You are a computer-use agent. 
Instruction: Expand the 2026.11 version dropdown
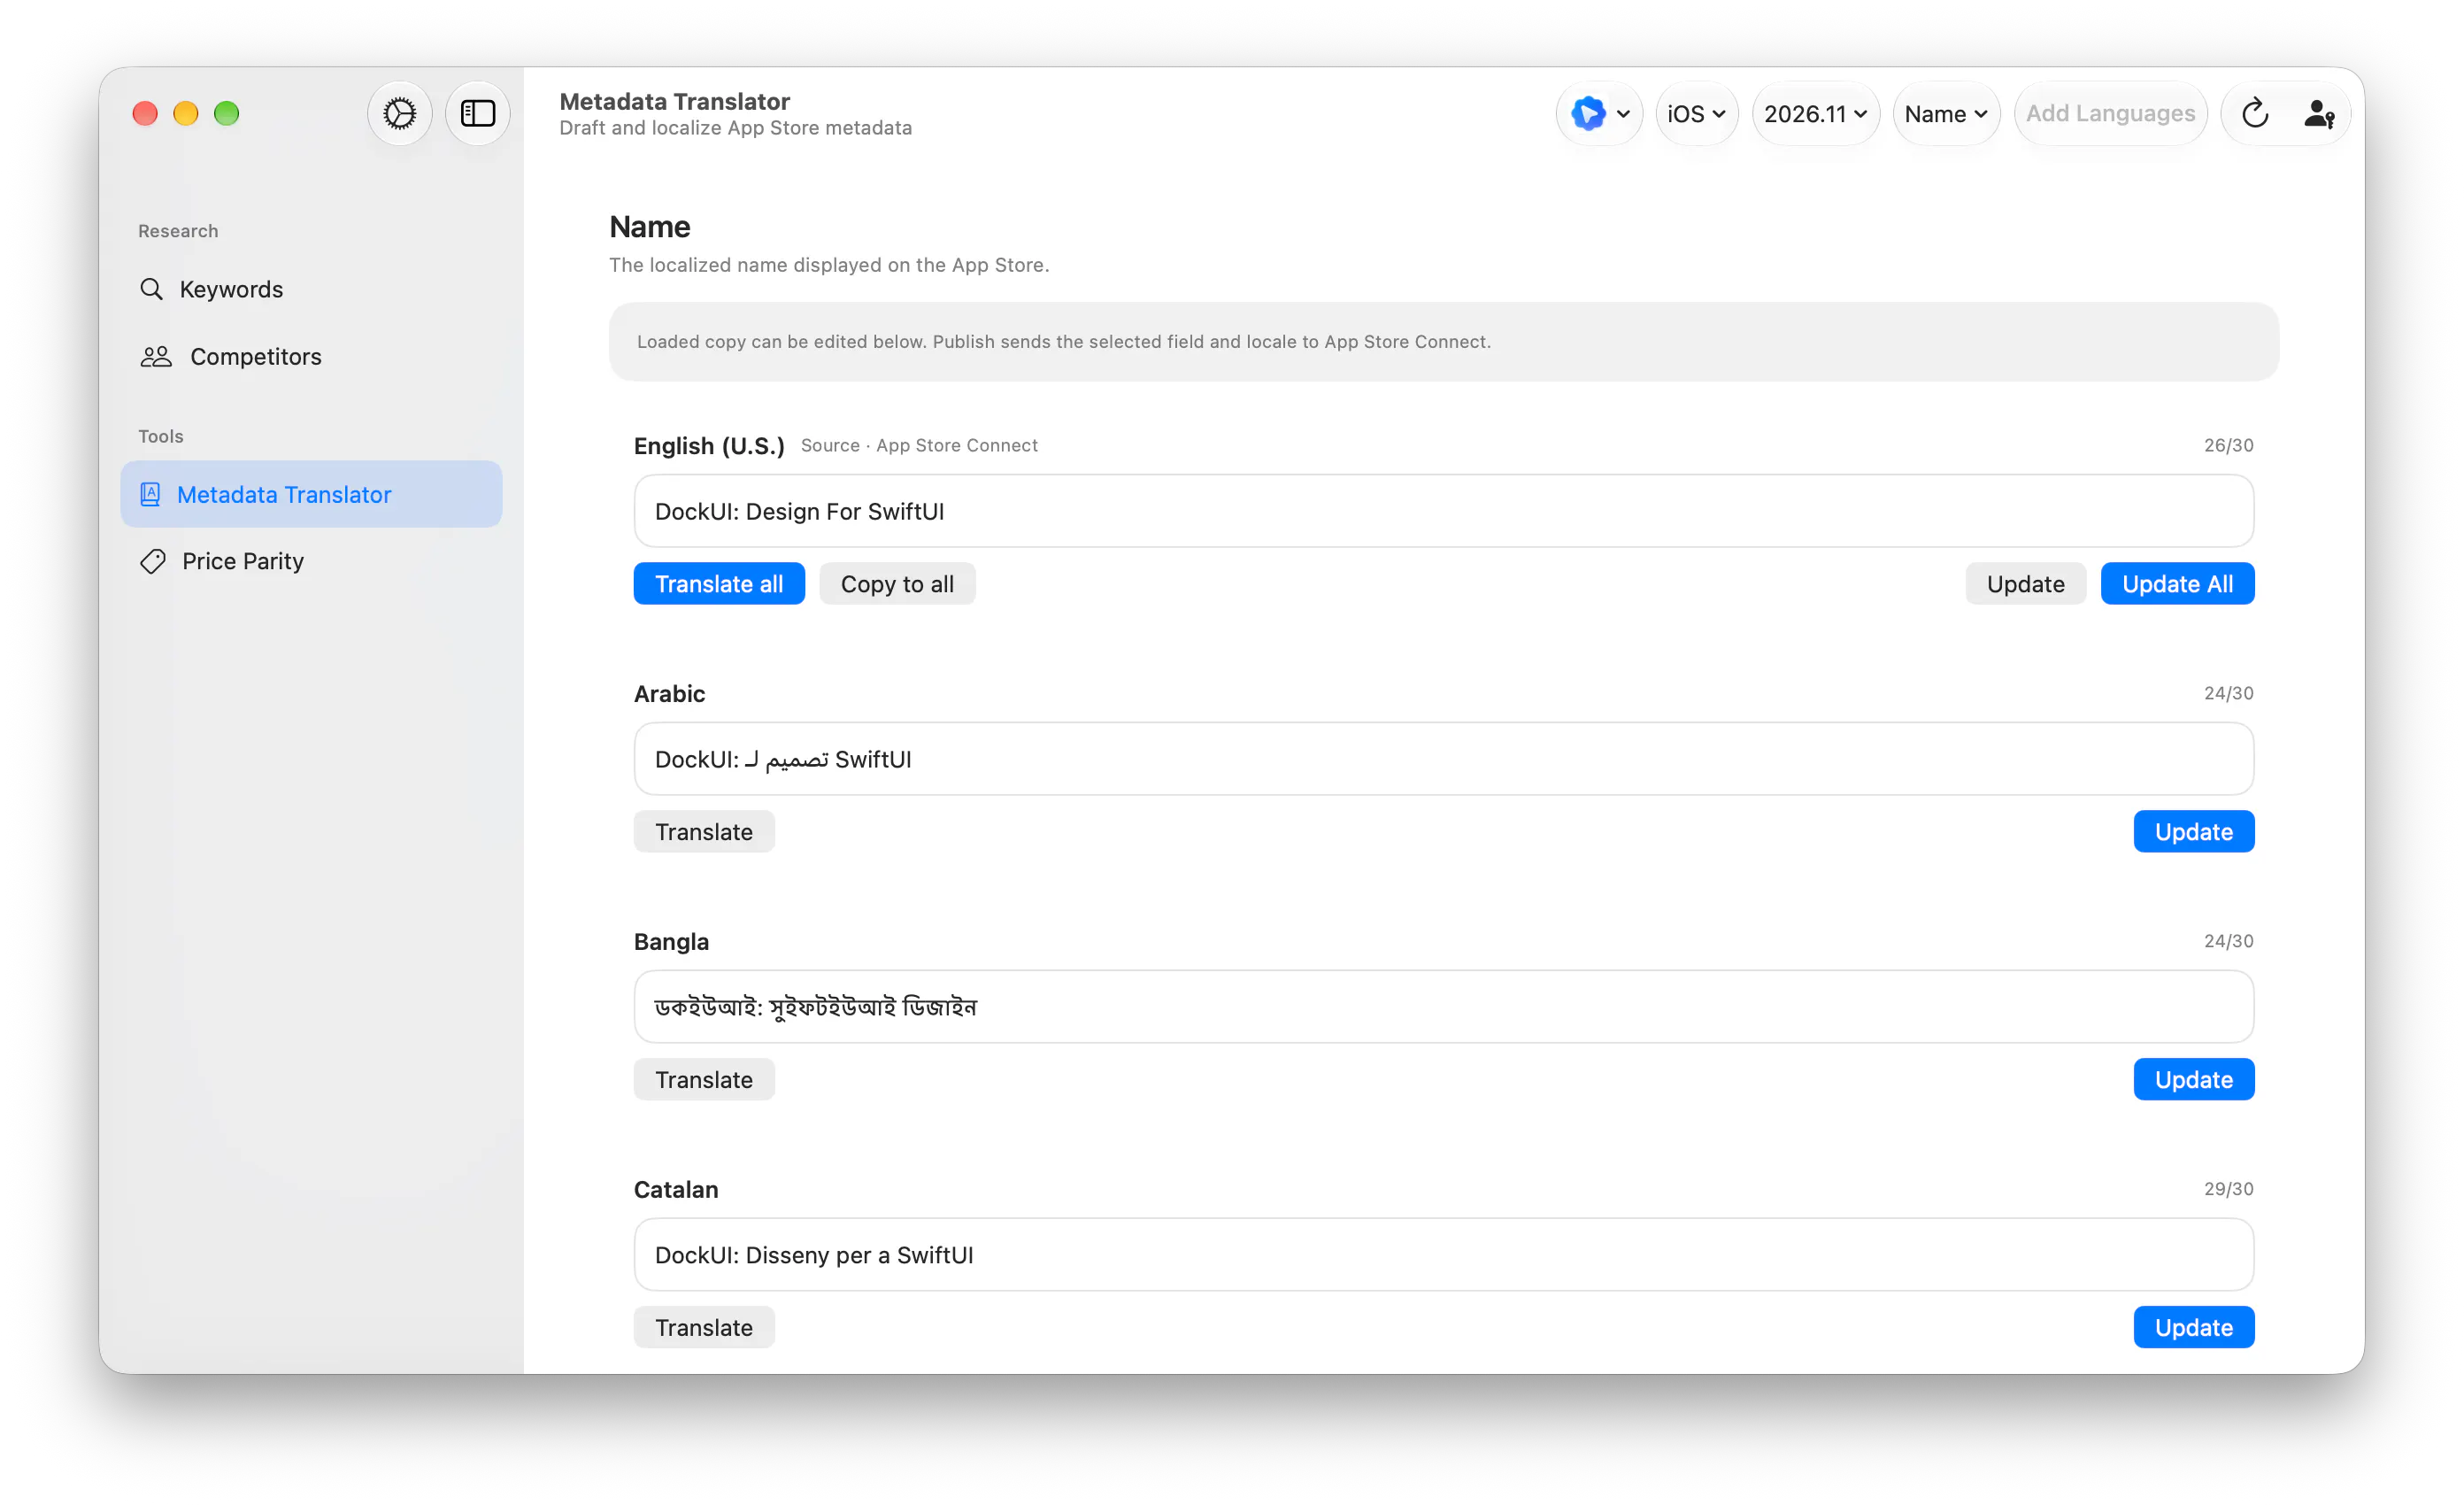pyautogui.click(x=1816, y=113)
